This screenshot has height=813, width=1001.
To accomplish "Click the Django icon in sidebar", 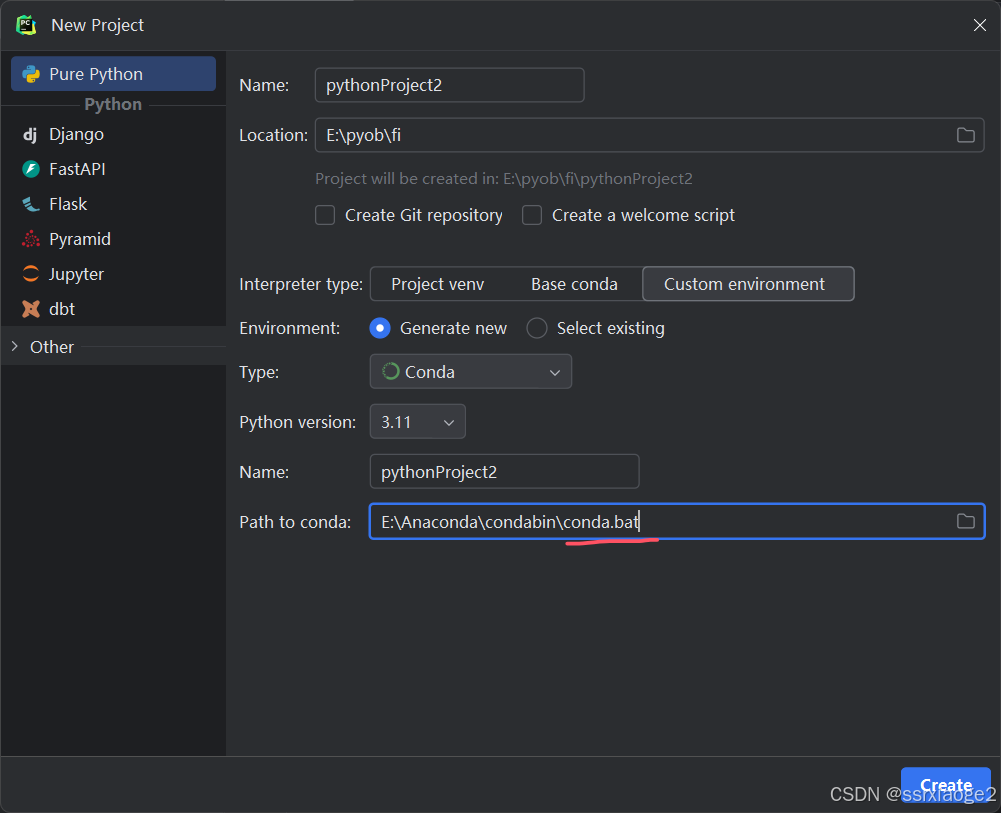I will coord(30,135).
